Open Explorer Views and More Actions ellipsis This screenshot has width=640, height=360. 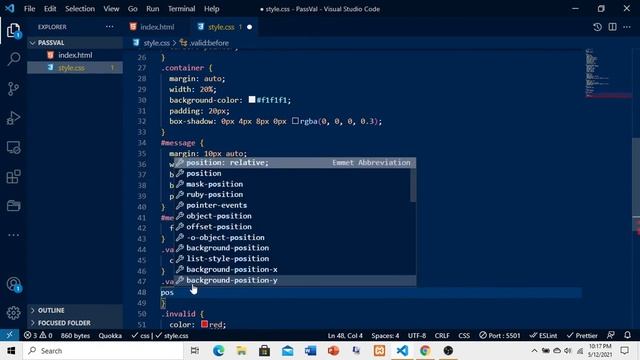tap(109, 27)
